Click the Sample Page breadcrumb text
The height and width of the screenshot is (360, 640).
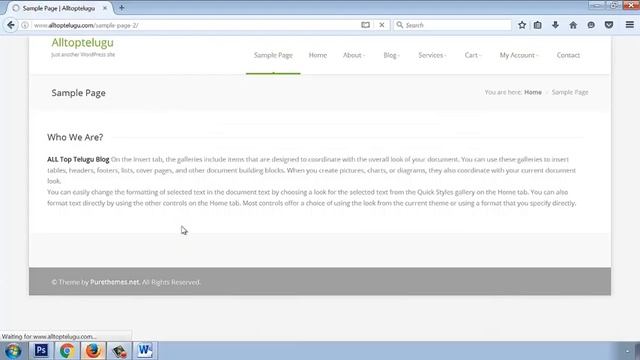point(570,92)
